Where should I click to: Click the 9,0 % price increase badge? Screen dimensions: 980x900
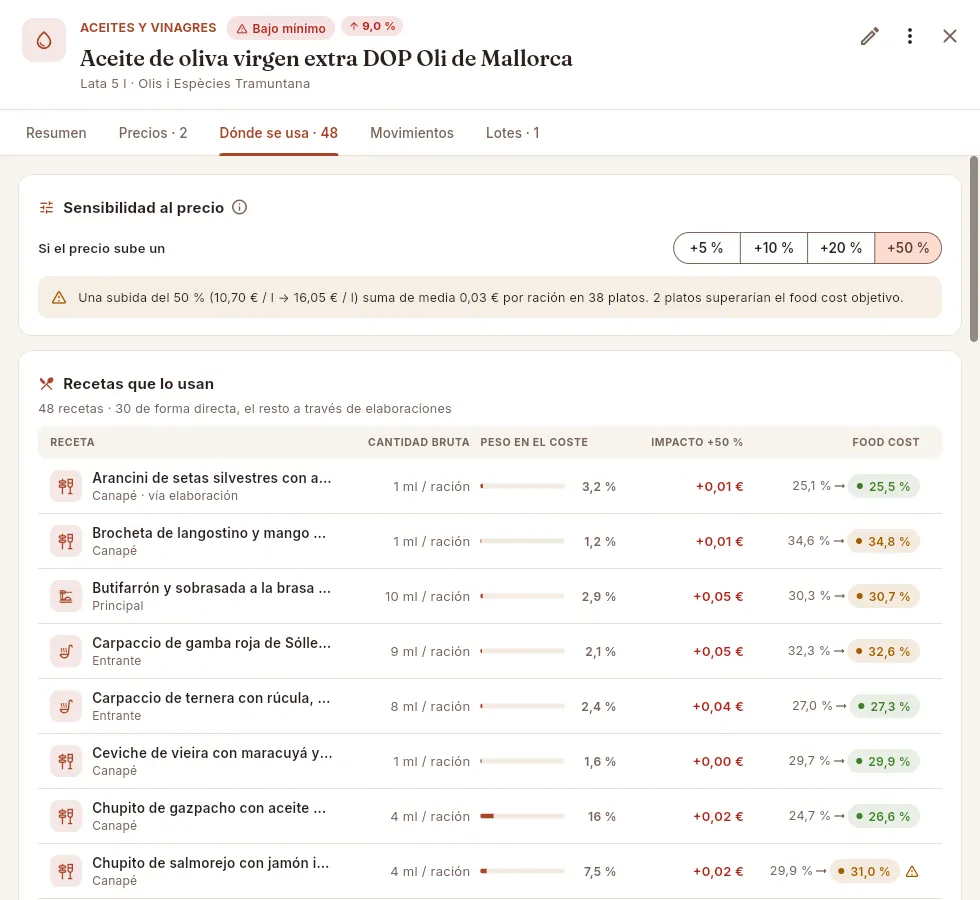372,26
